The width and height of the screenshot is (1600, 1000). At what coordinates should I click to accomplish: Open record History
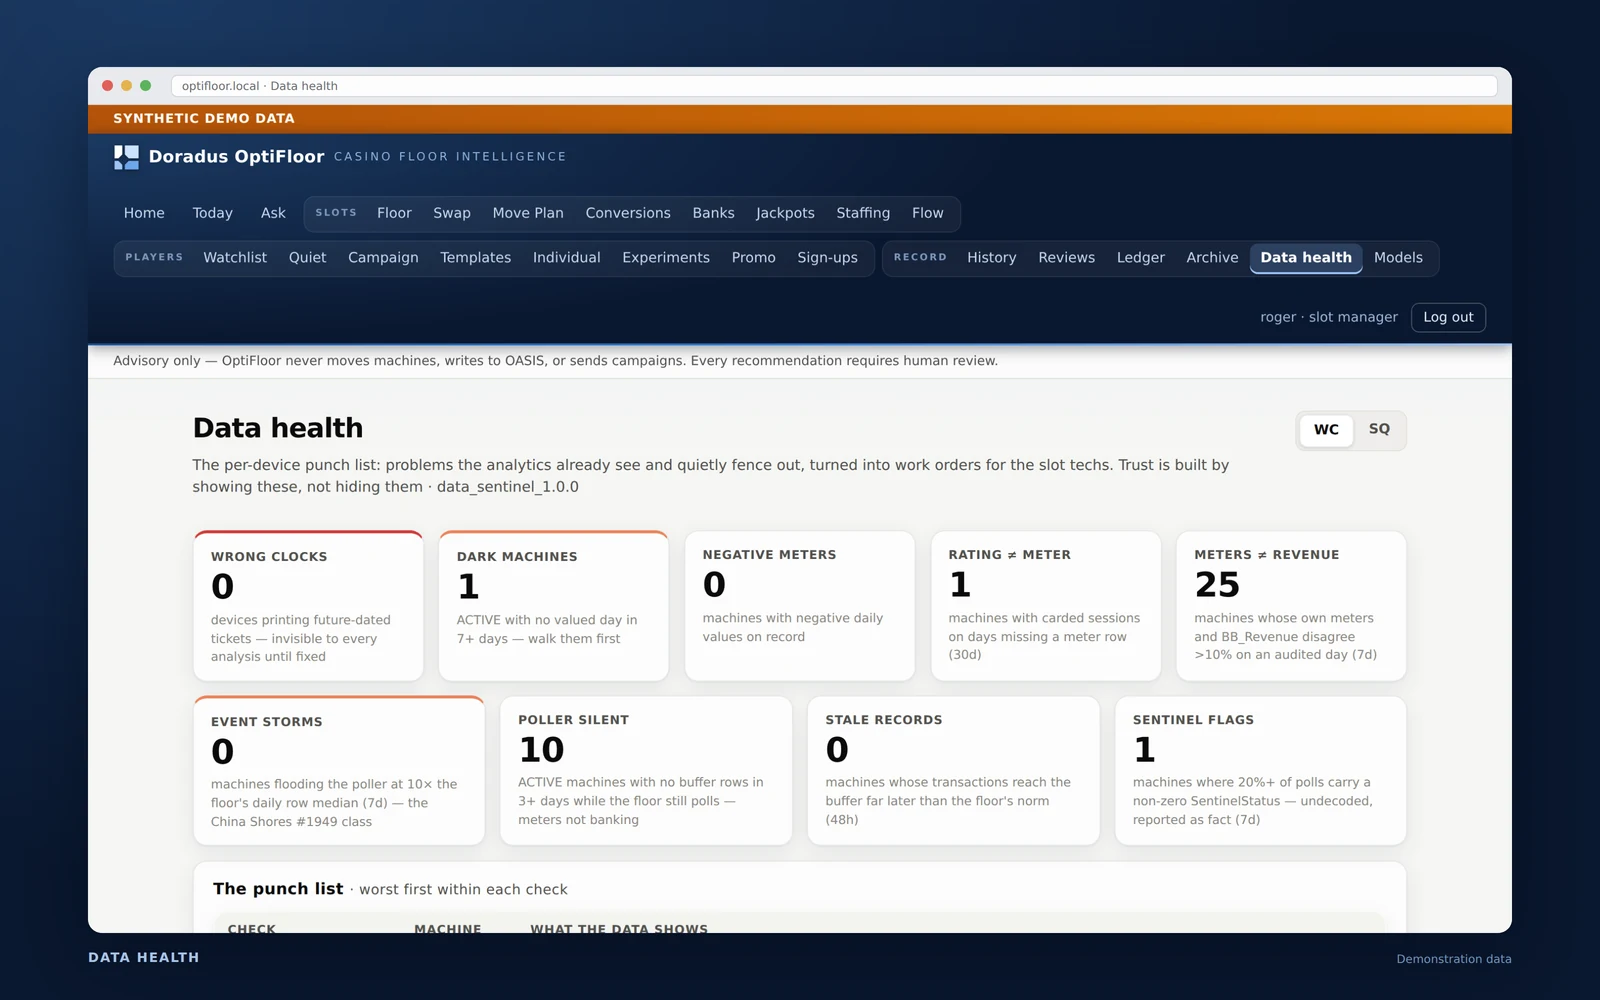coord(991,258)
